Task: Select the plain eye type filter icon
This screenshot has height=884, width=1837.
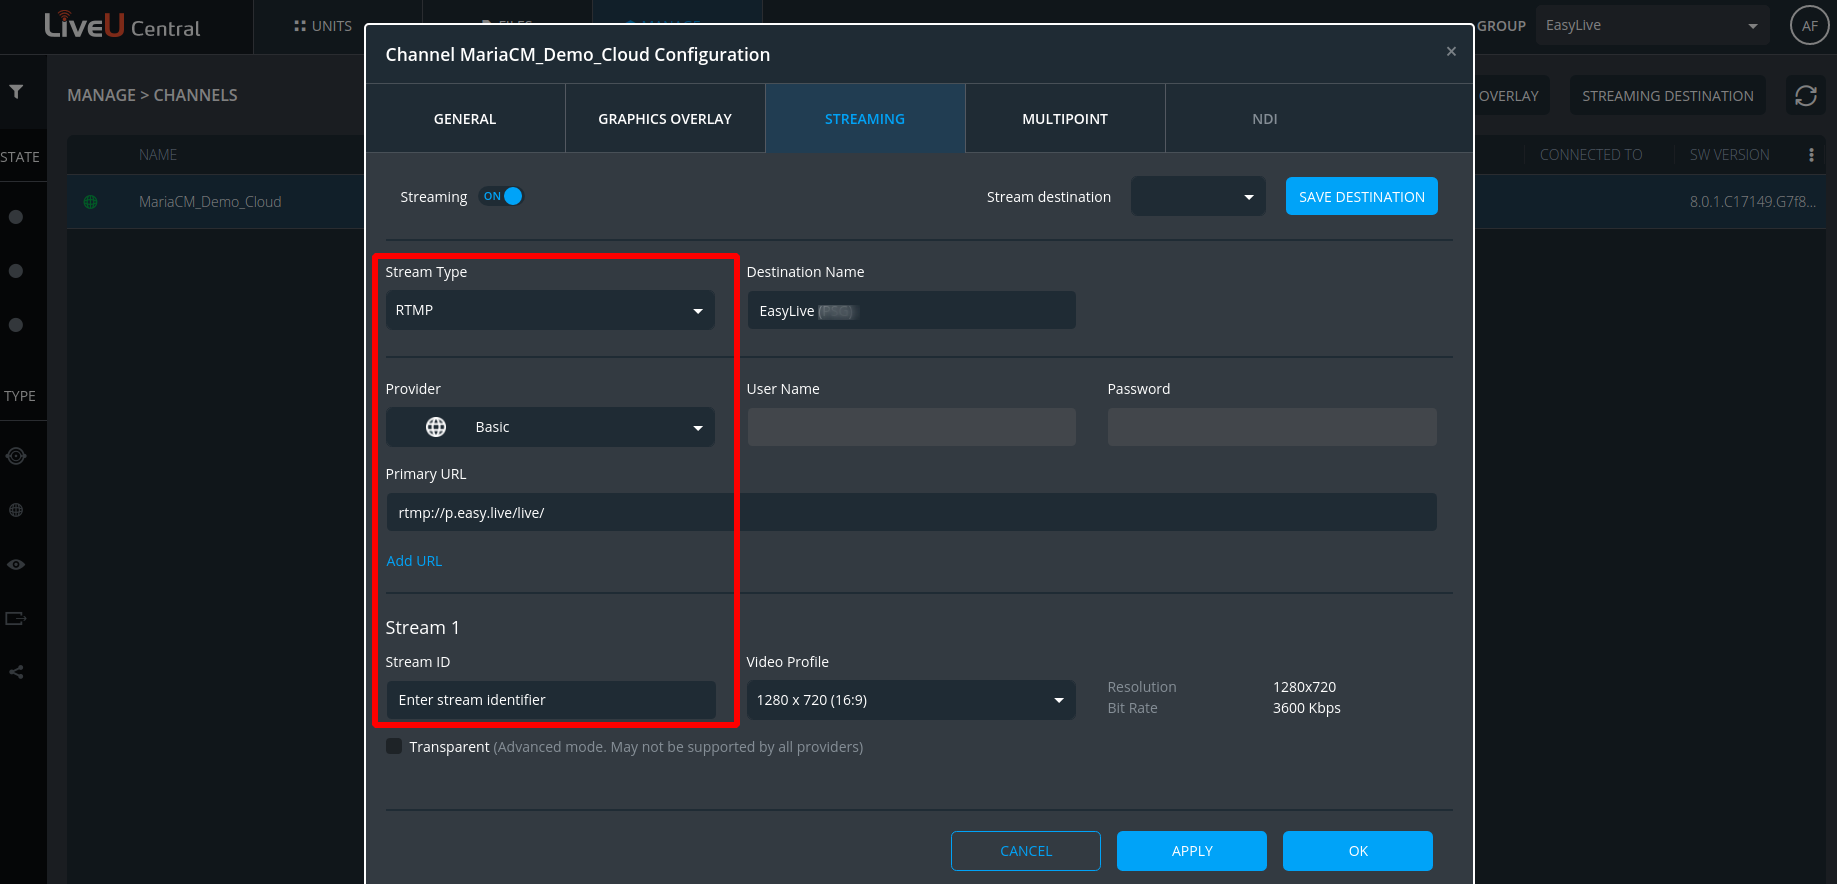Action: [16, 564]
